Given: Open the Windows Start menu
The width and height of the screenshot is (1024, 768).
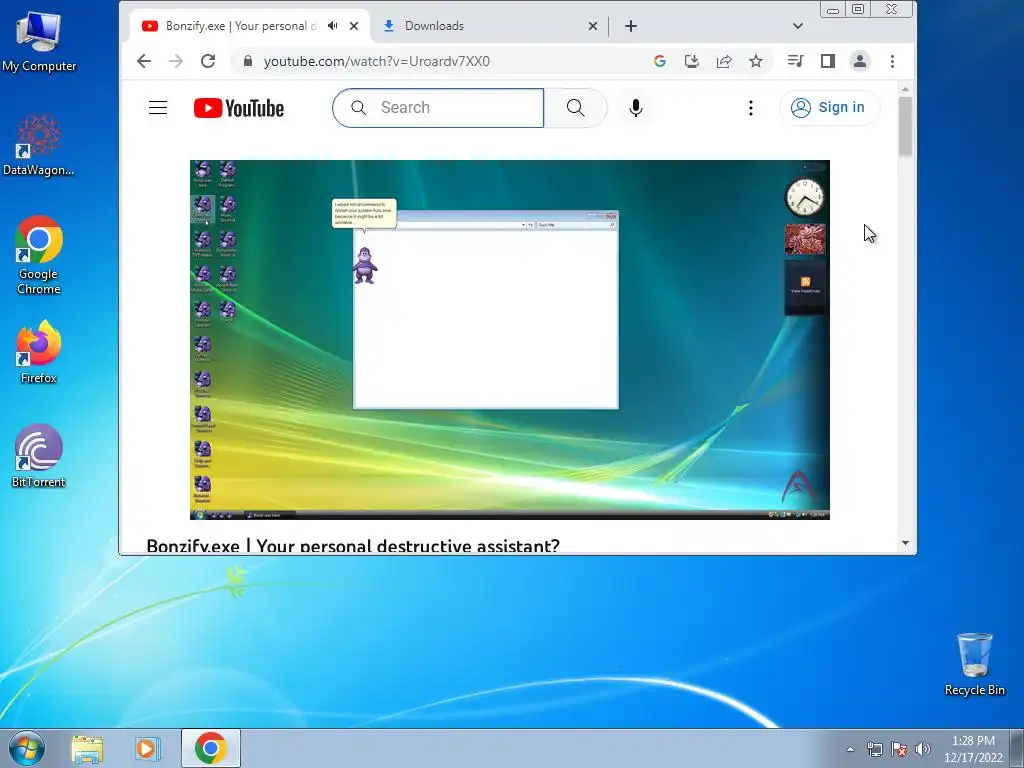Looking at the screenshot, I should coord(26,748).
